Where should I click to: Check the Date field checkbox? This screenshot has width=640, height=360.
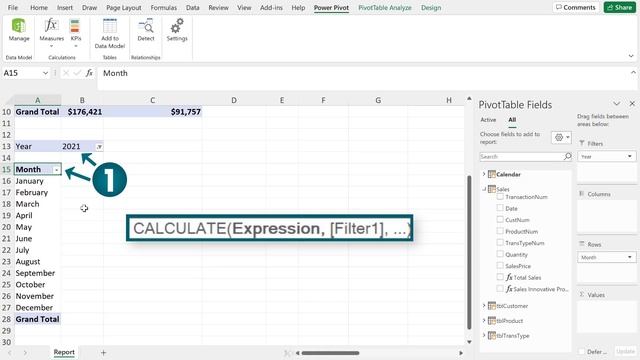coord(500,208)
